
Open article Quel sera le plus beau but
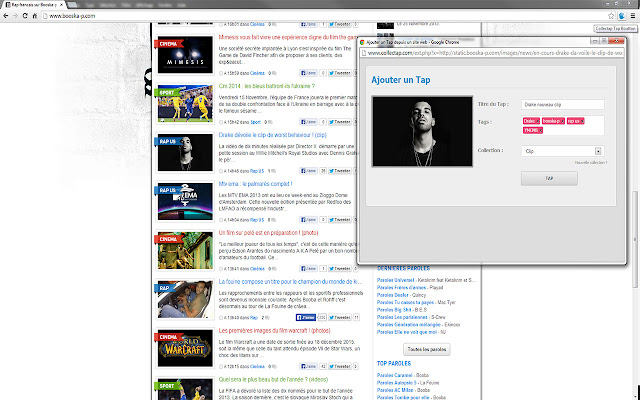tap(273, 380)
